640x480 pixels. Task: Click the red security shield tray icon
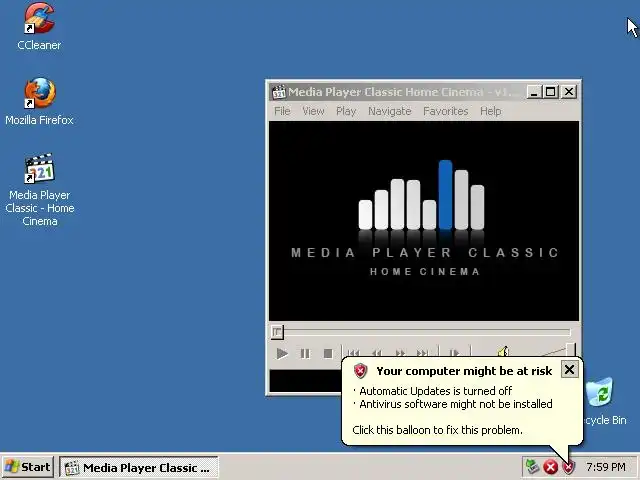[569, 467]
